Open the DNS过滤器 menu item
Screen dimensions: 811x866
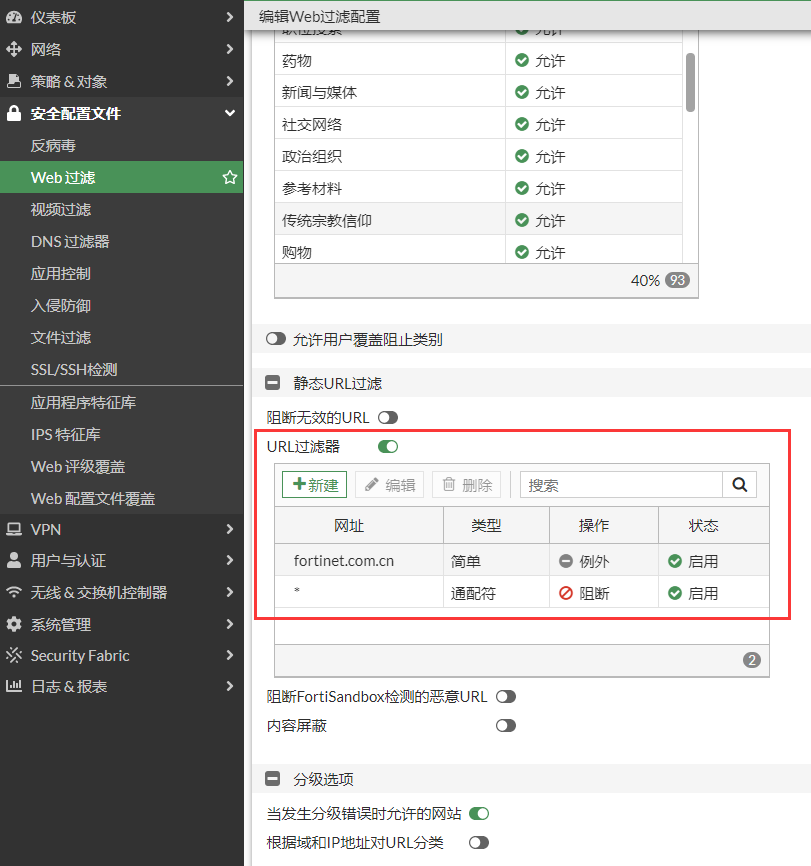coord(70,242)
